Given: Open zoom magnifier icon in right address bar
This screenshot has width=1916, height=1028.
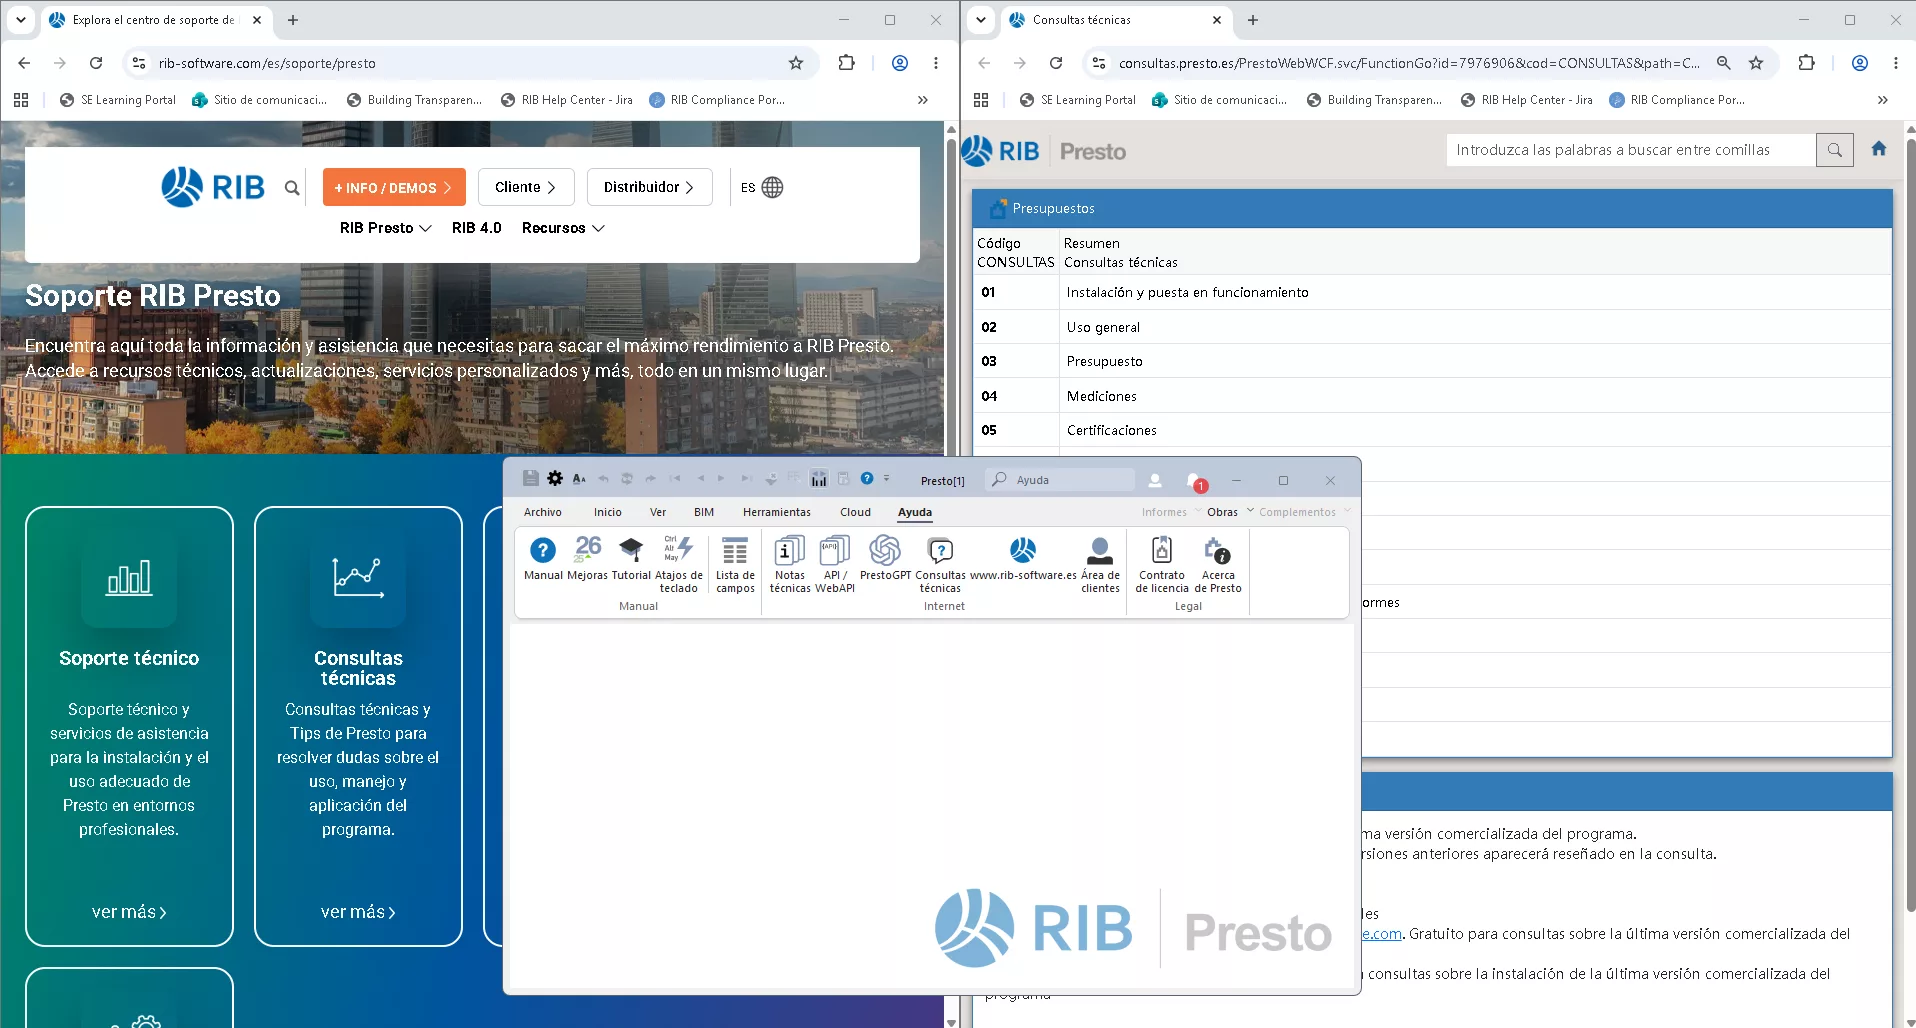Looking at the screenshot, I should [1723, 63].
